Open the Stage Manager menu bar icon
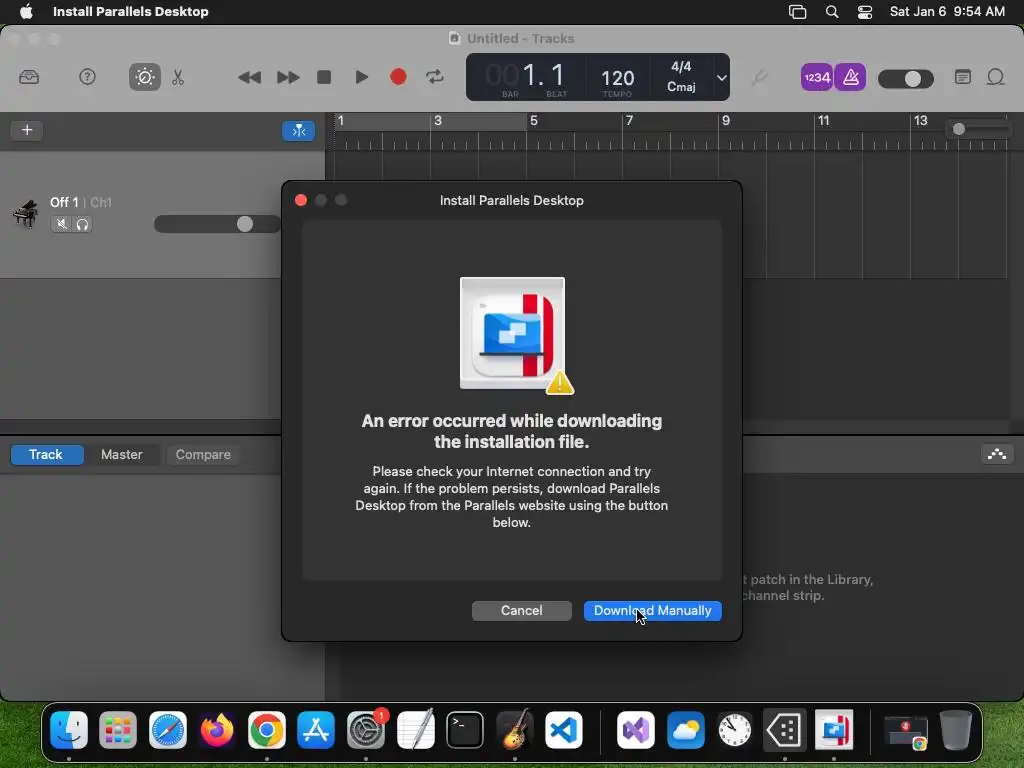The width and height of the screenshot is (1024, 768). click(797, 11)
